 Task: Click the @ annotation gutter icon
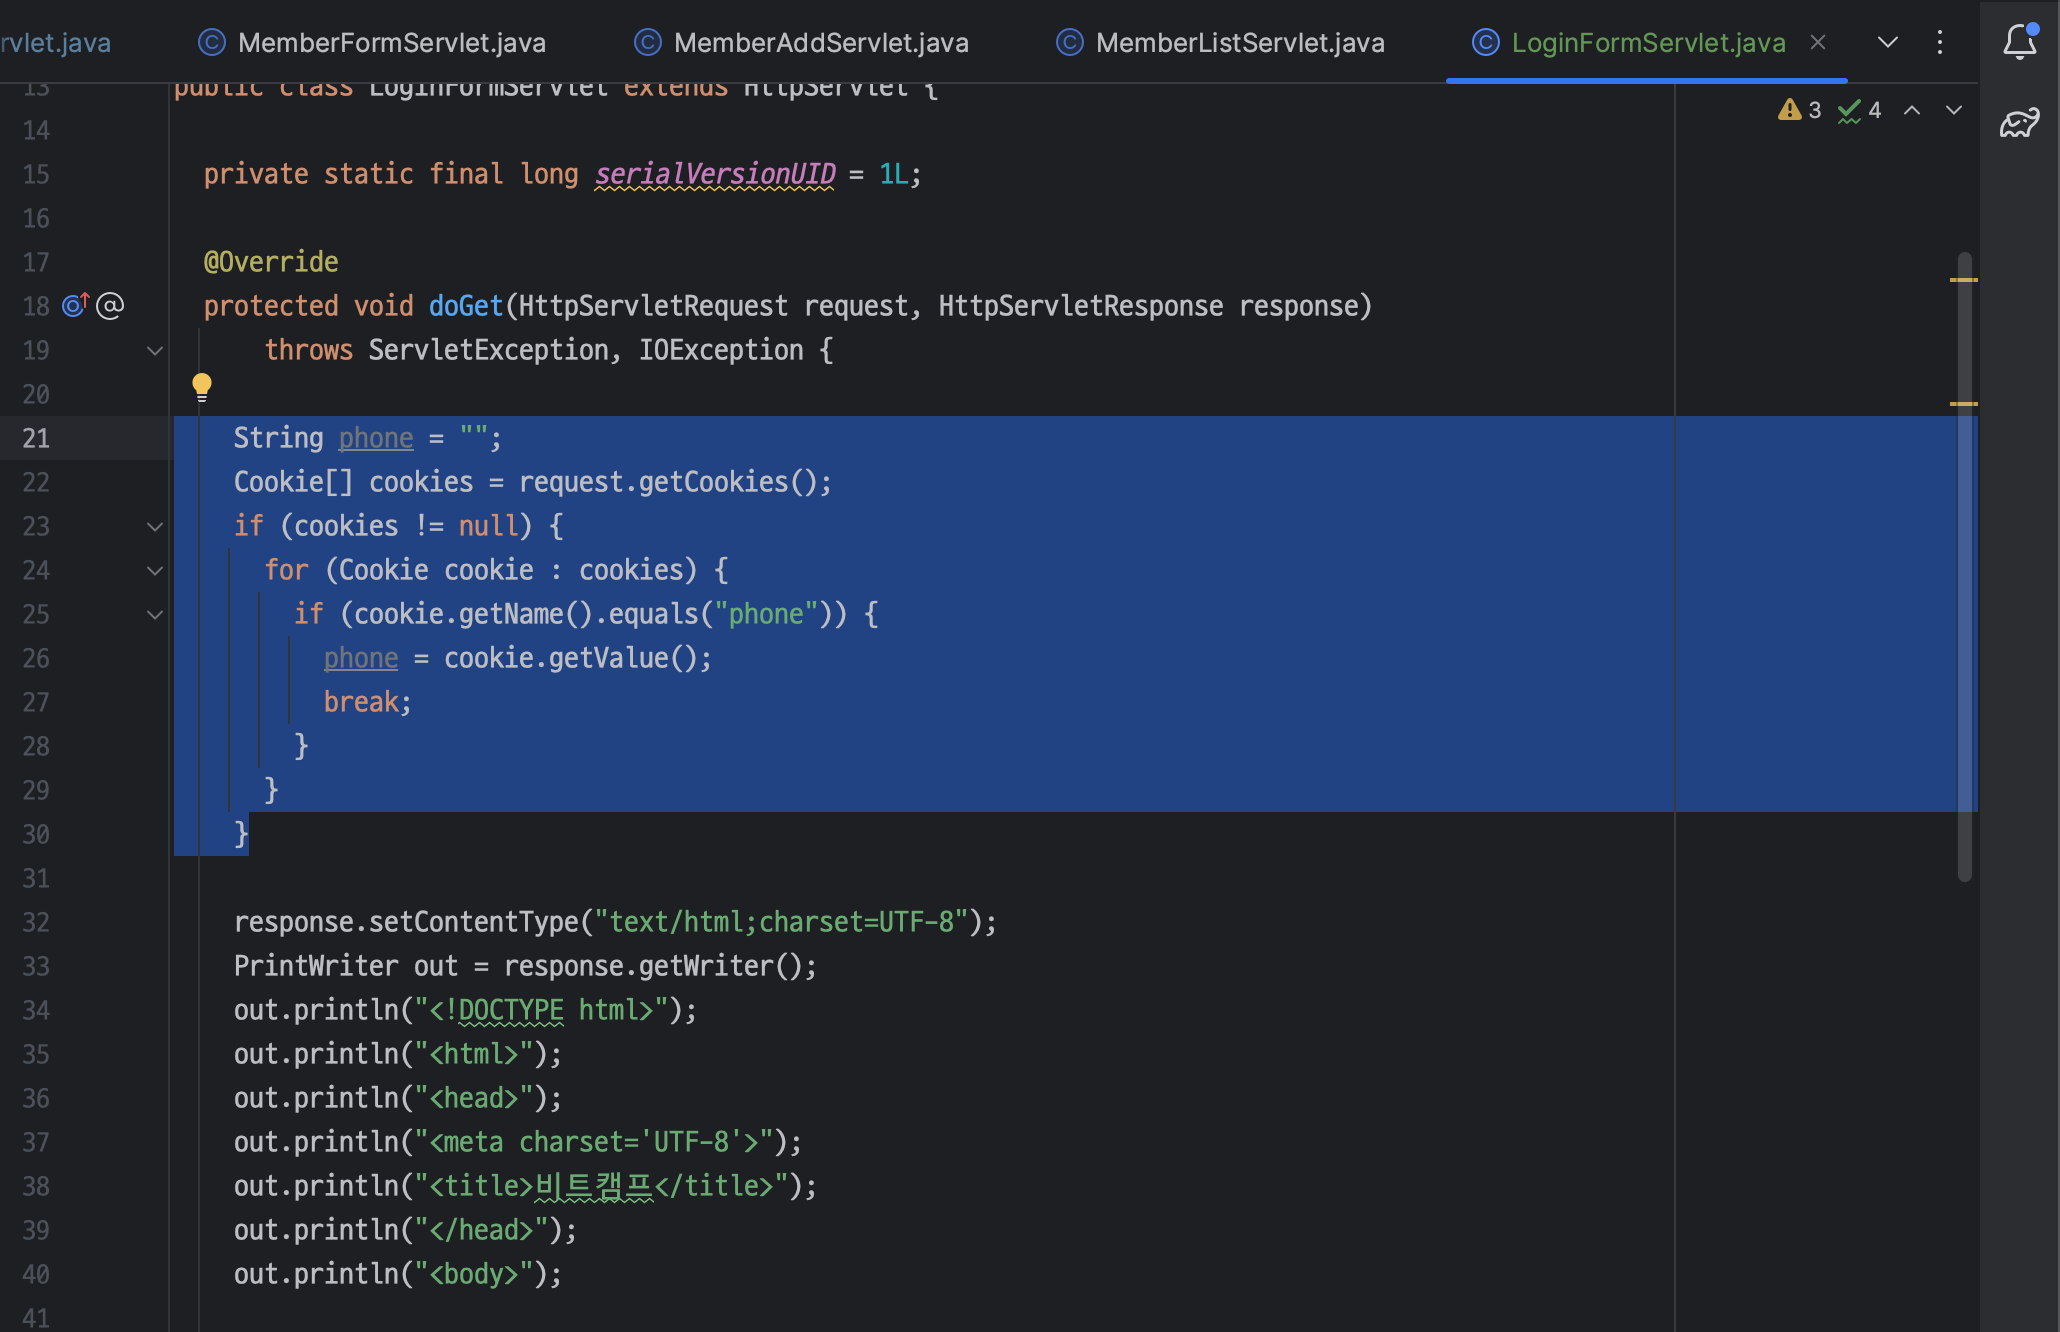(x=110, y=305)
